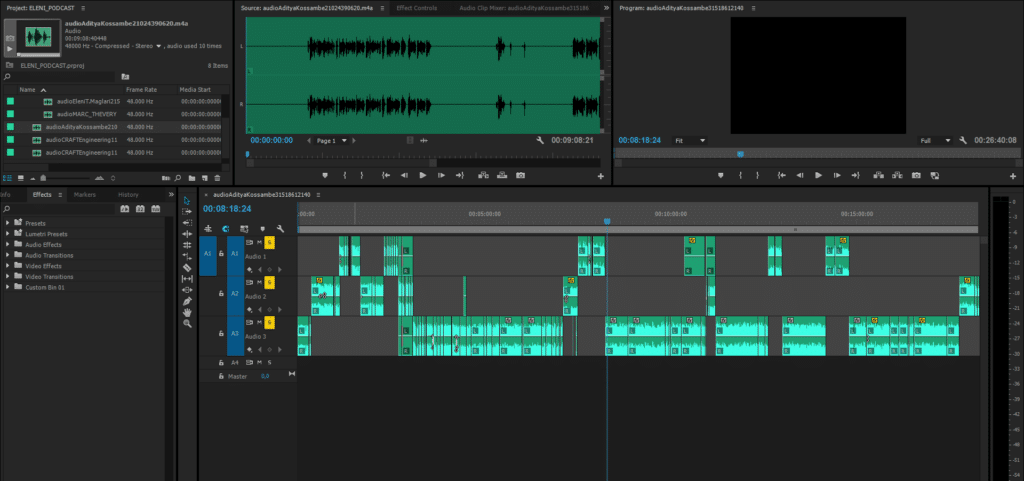
Task: Toggle Snap magnet icon in timeline
Action: (x=227, y=229)
